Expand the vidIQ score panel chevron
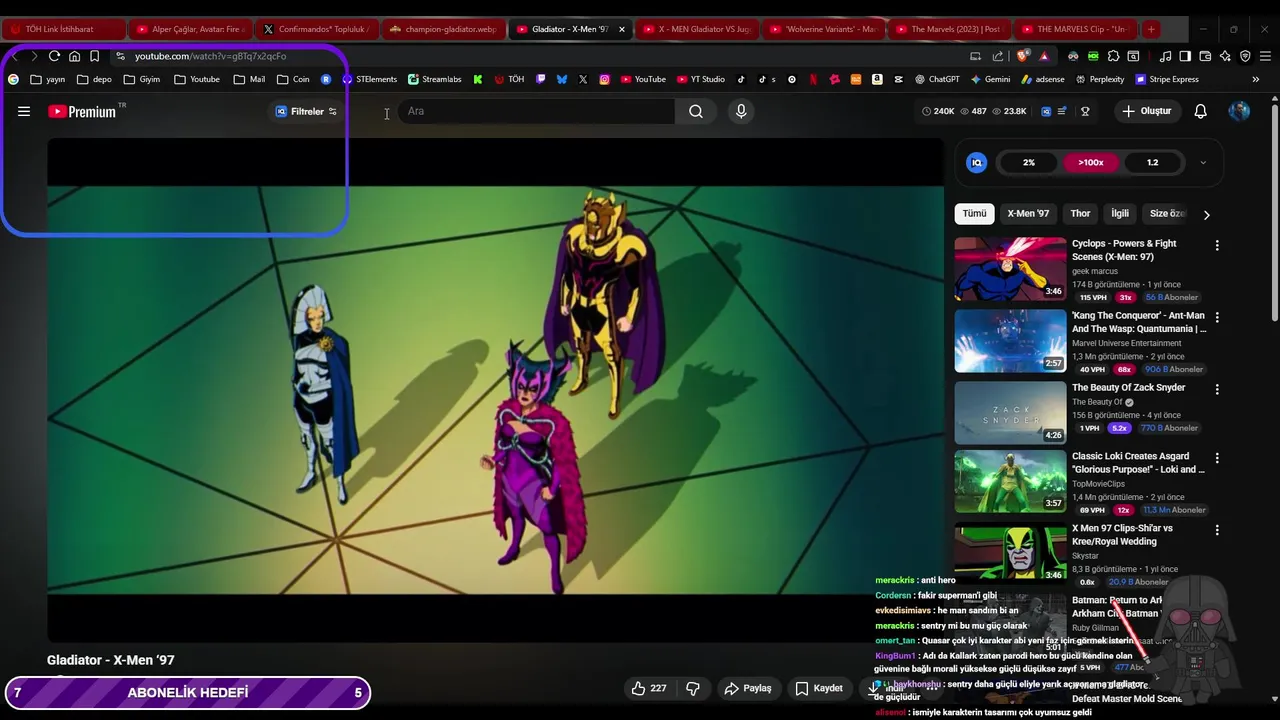The width and height of the screenshot is (1280, 720). pyautogui.click(x=1203, y=162)
